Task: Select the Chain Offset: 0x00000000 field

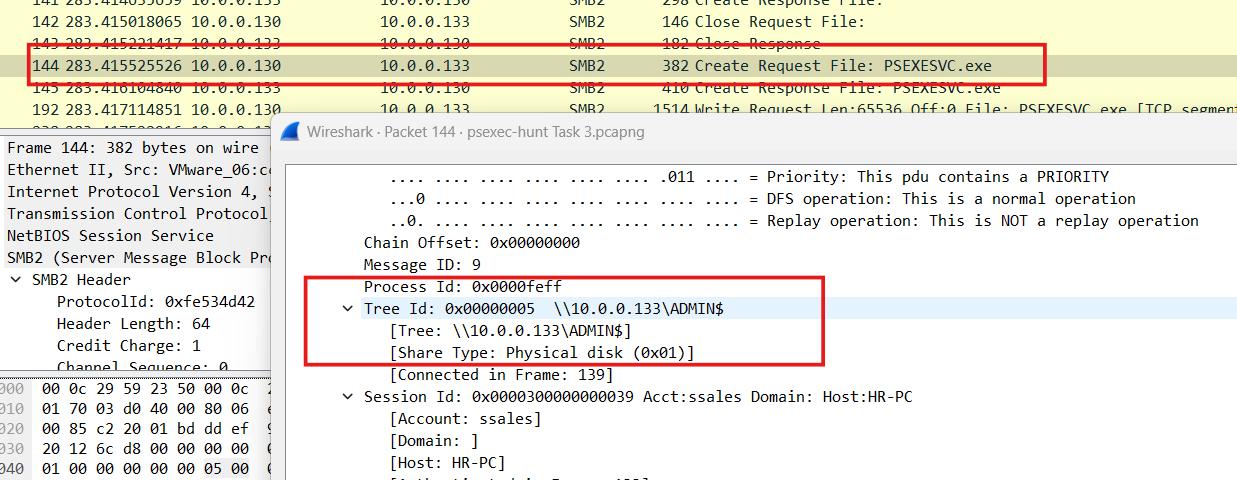Action: tap(471, 243)
